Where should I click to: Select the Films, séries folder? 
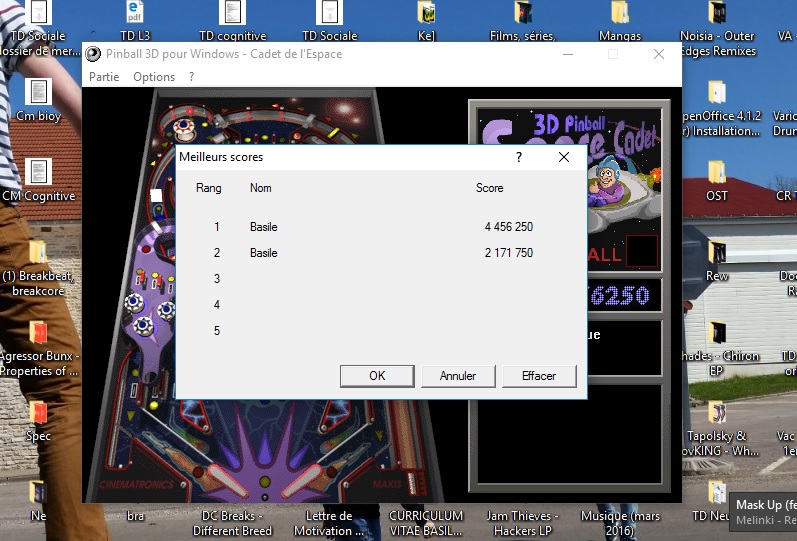click(x=524, y=13)
